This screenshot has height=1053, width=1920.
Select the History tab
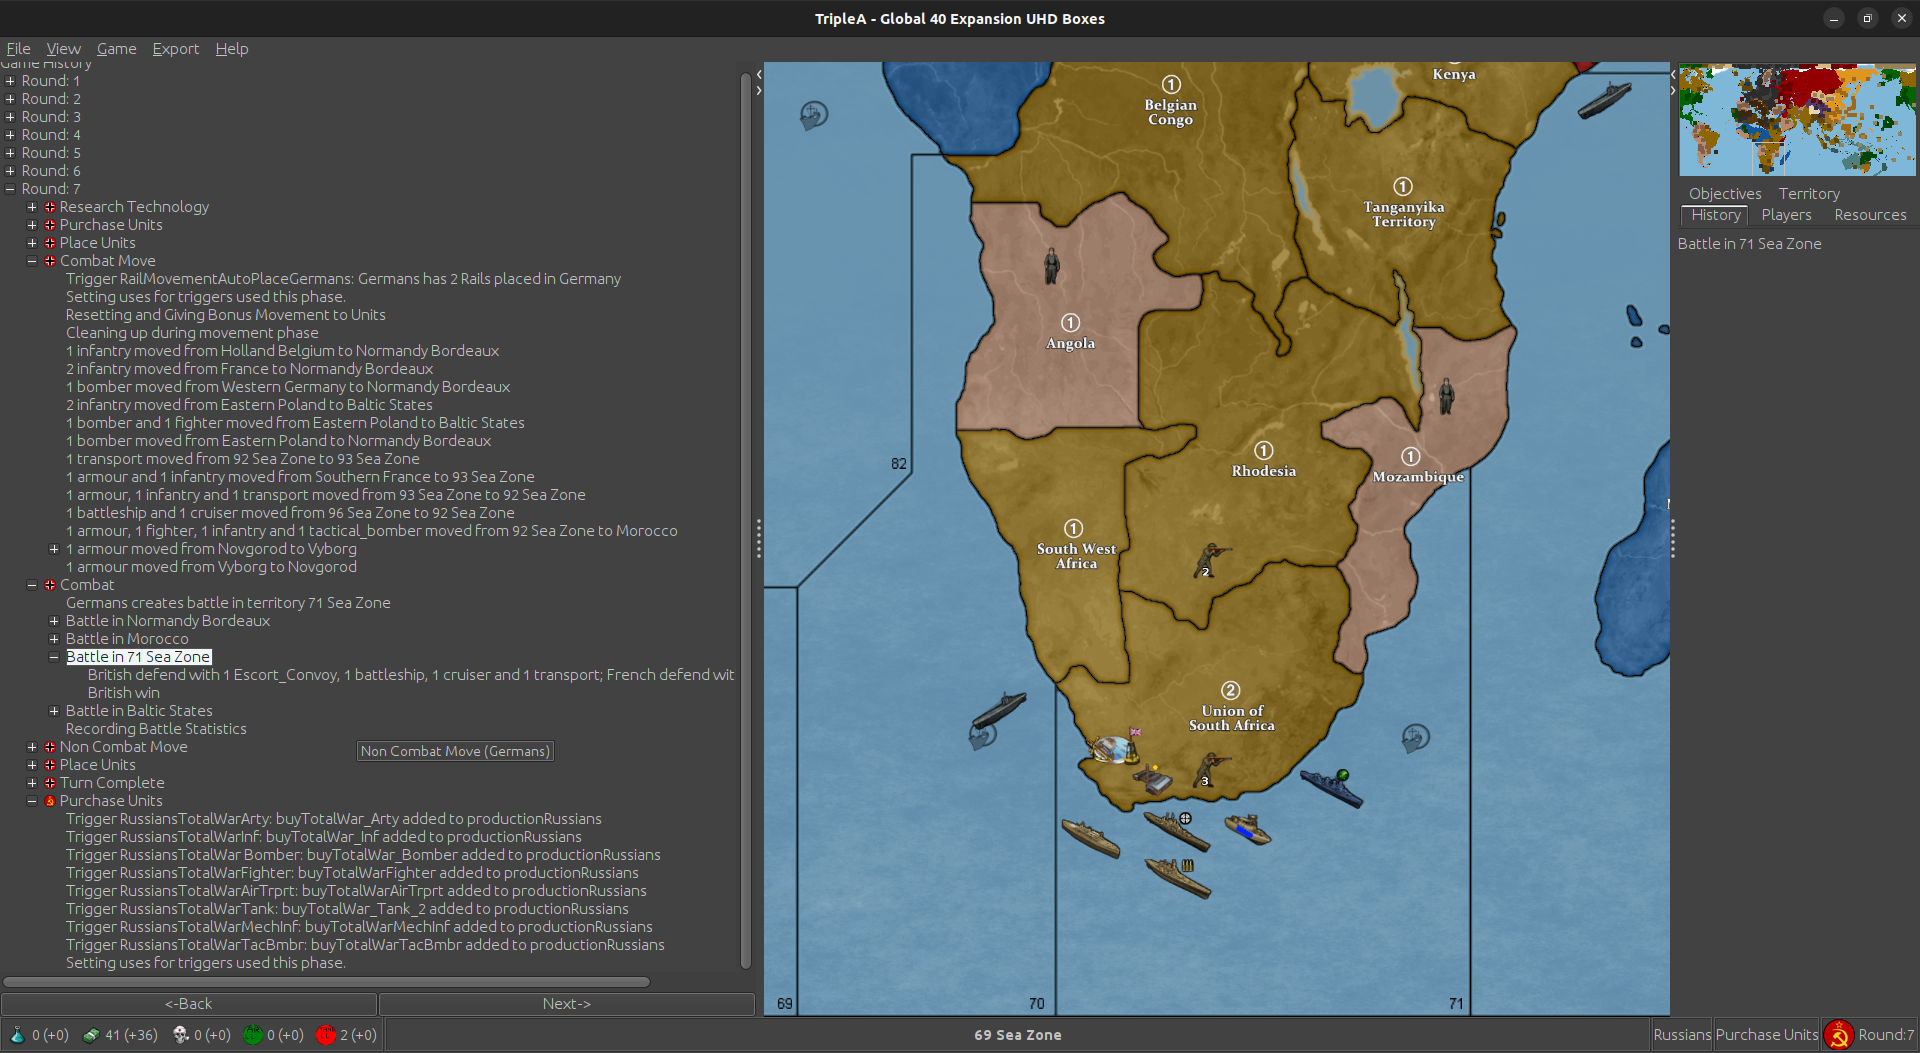(x=1715, y=215)
